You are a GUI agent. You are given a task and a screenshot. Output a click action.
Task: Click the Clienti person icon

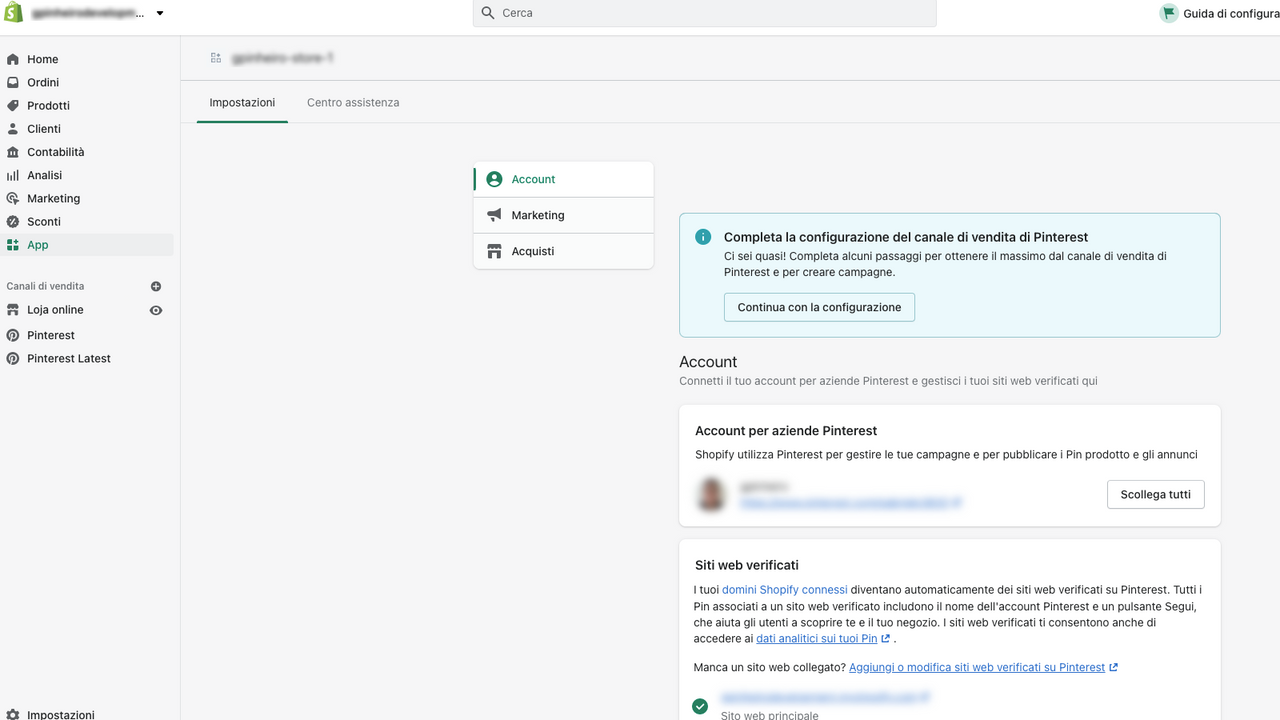click(13, 129)
